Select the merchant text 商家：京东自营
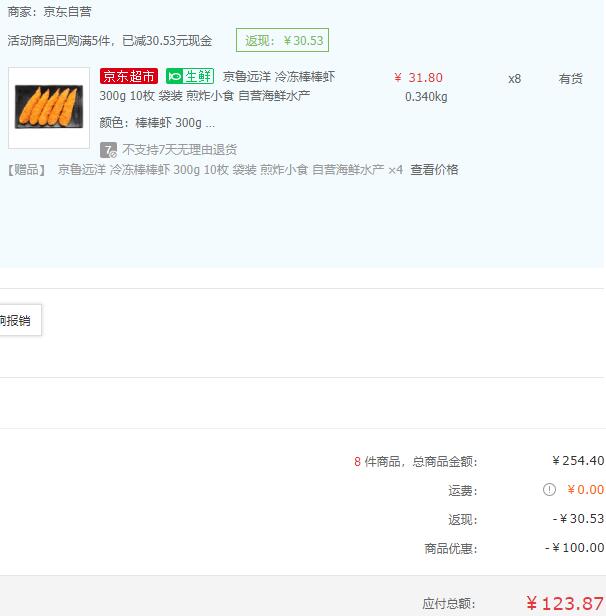Screen dimensions: 606x616 49,12
